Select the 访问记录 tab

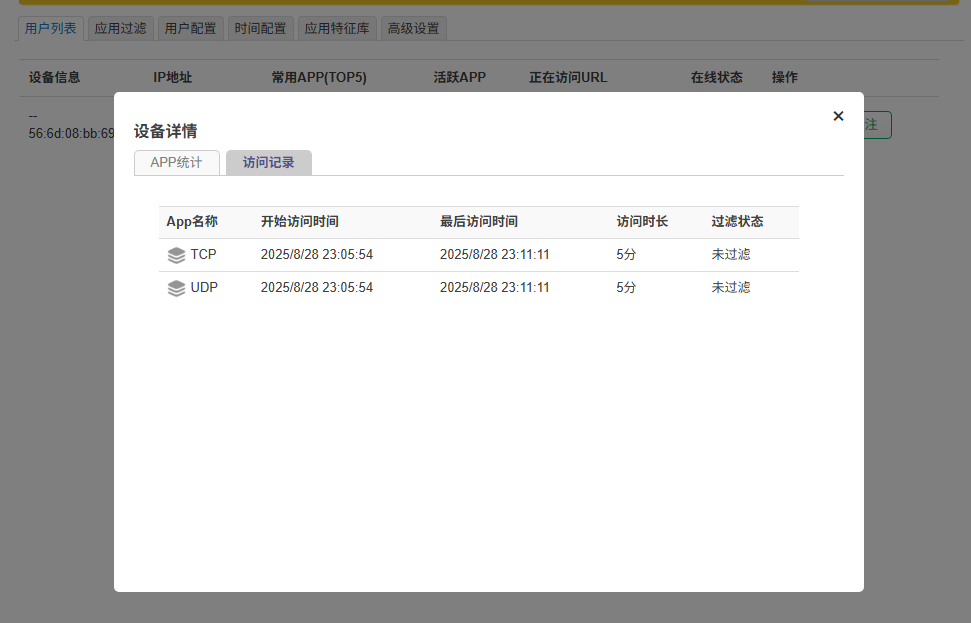point(269,163)
